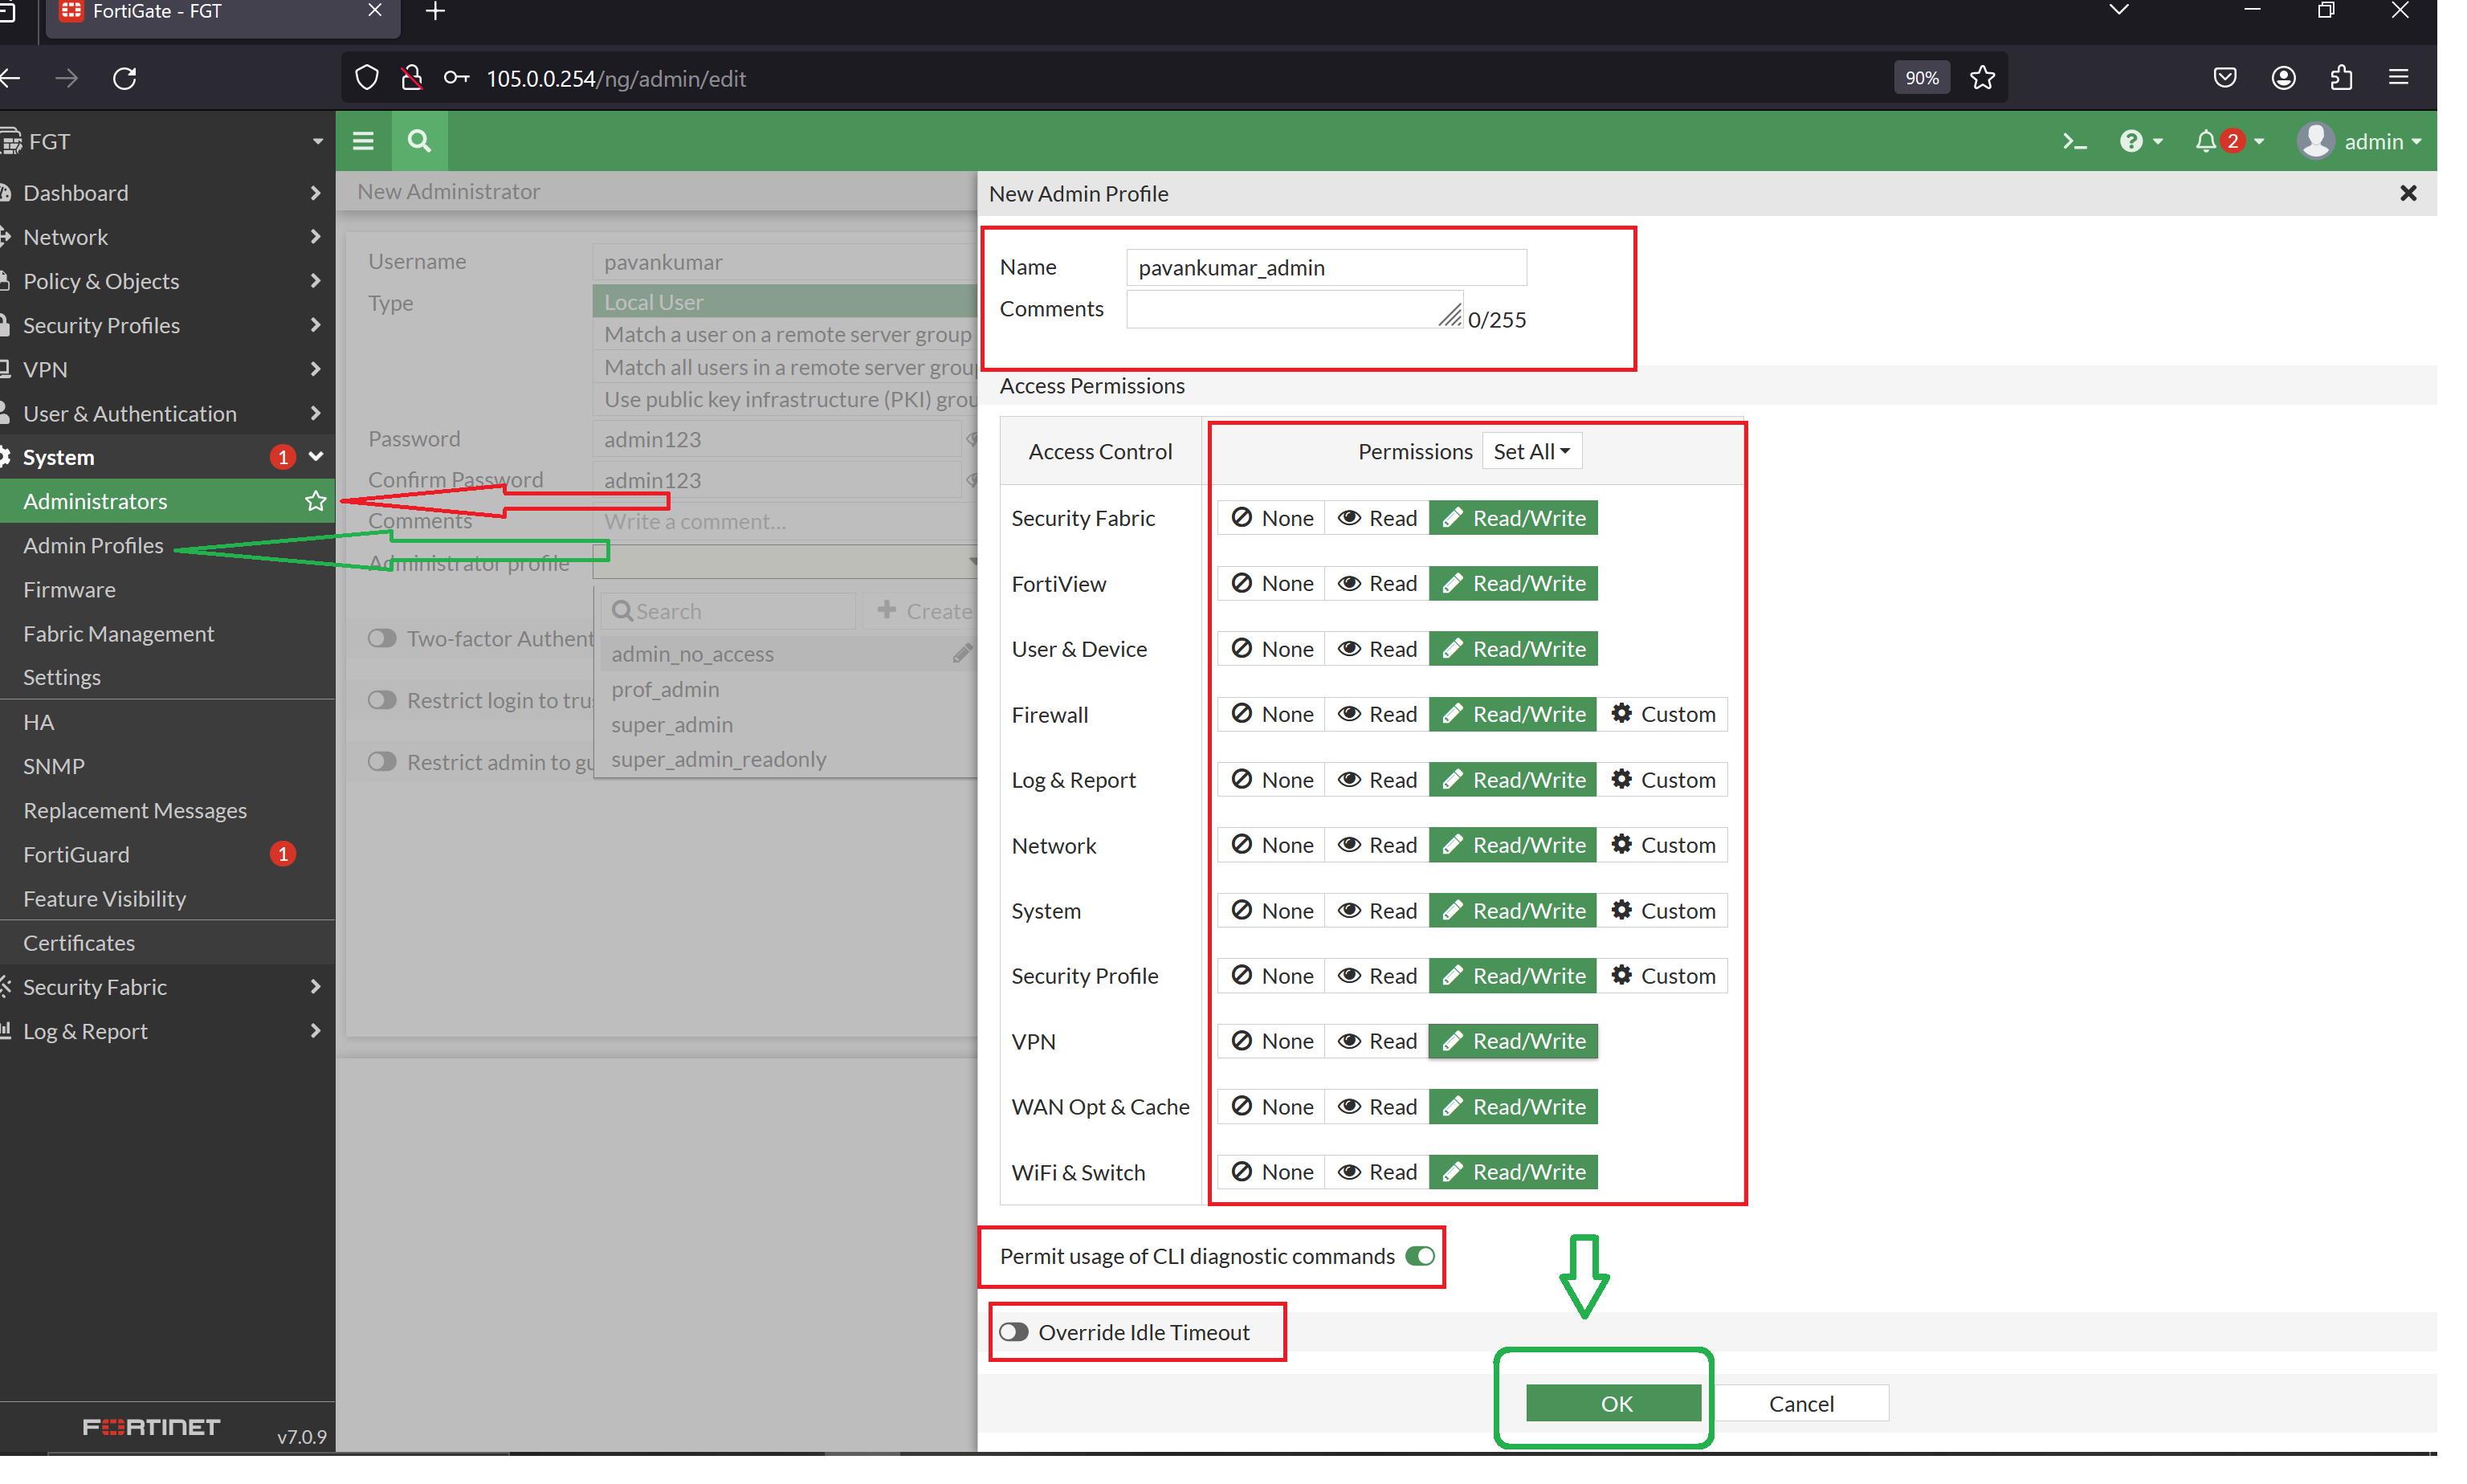
Task: Click the profile Name input field
Action: [x=1326, y=268]
